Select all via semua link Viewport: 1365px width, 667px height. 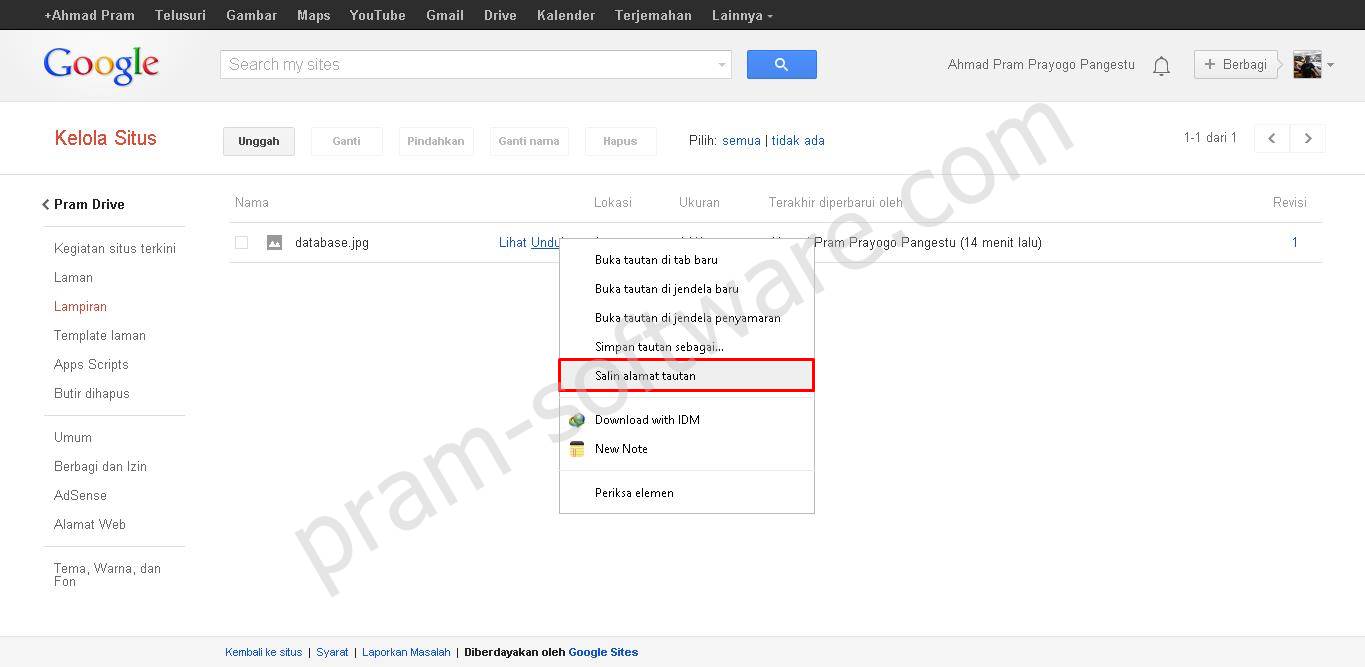(x=741, y=141)
